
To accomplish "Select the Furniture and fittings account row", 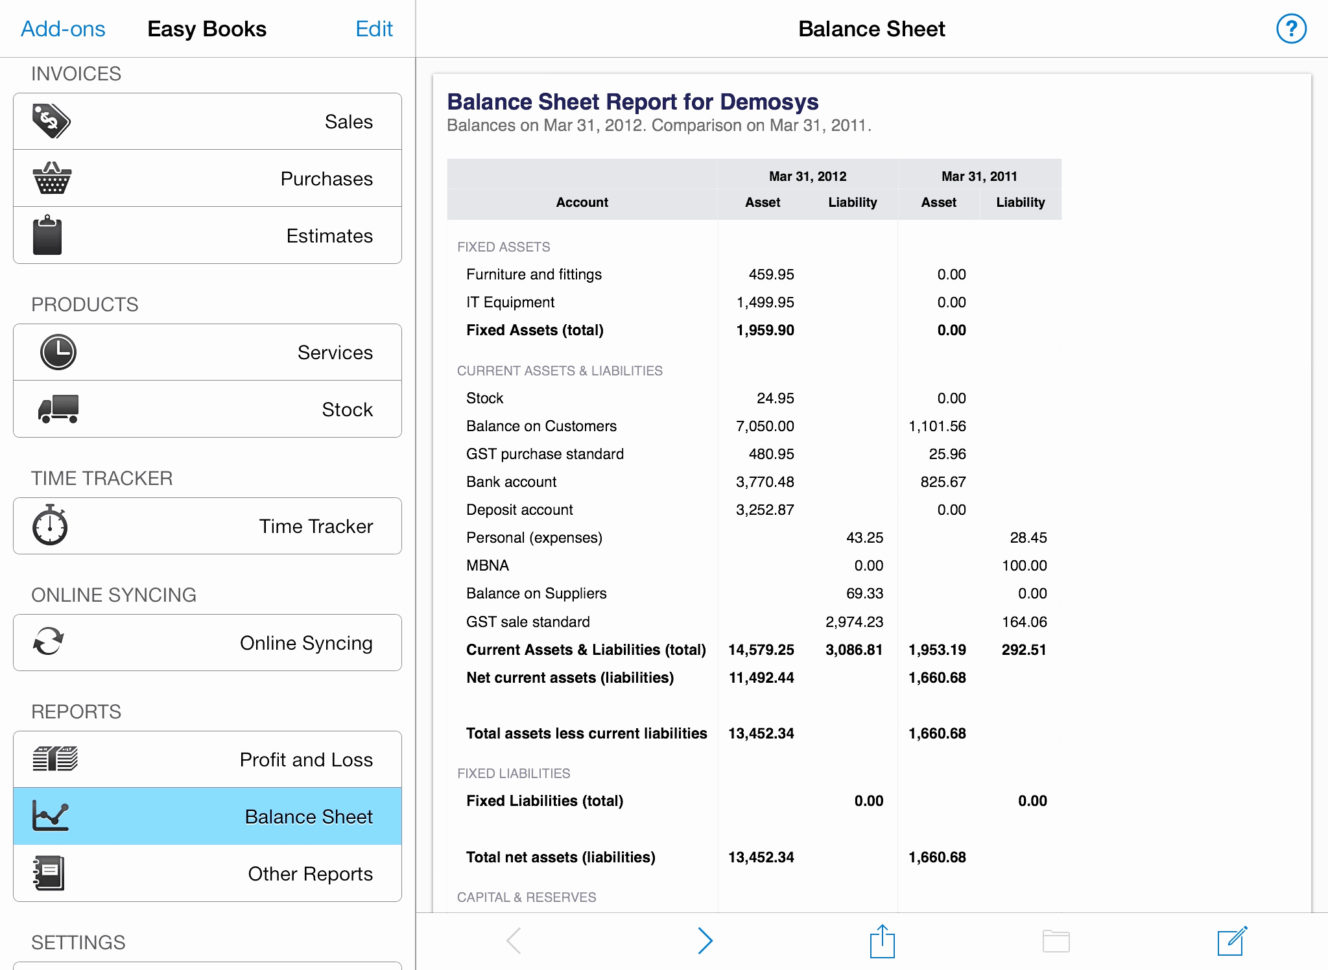I will point(533,274).
